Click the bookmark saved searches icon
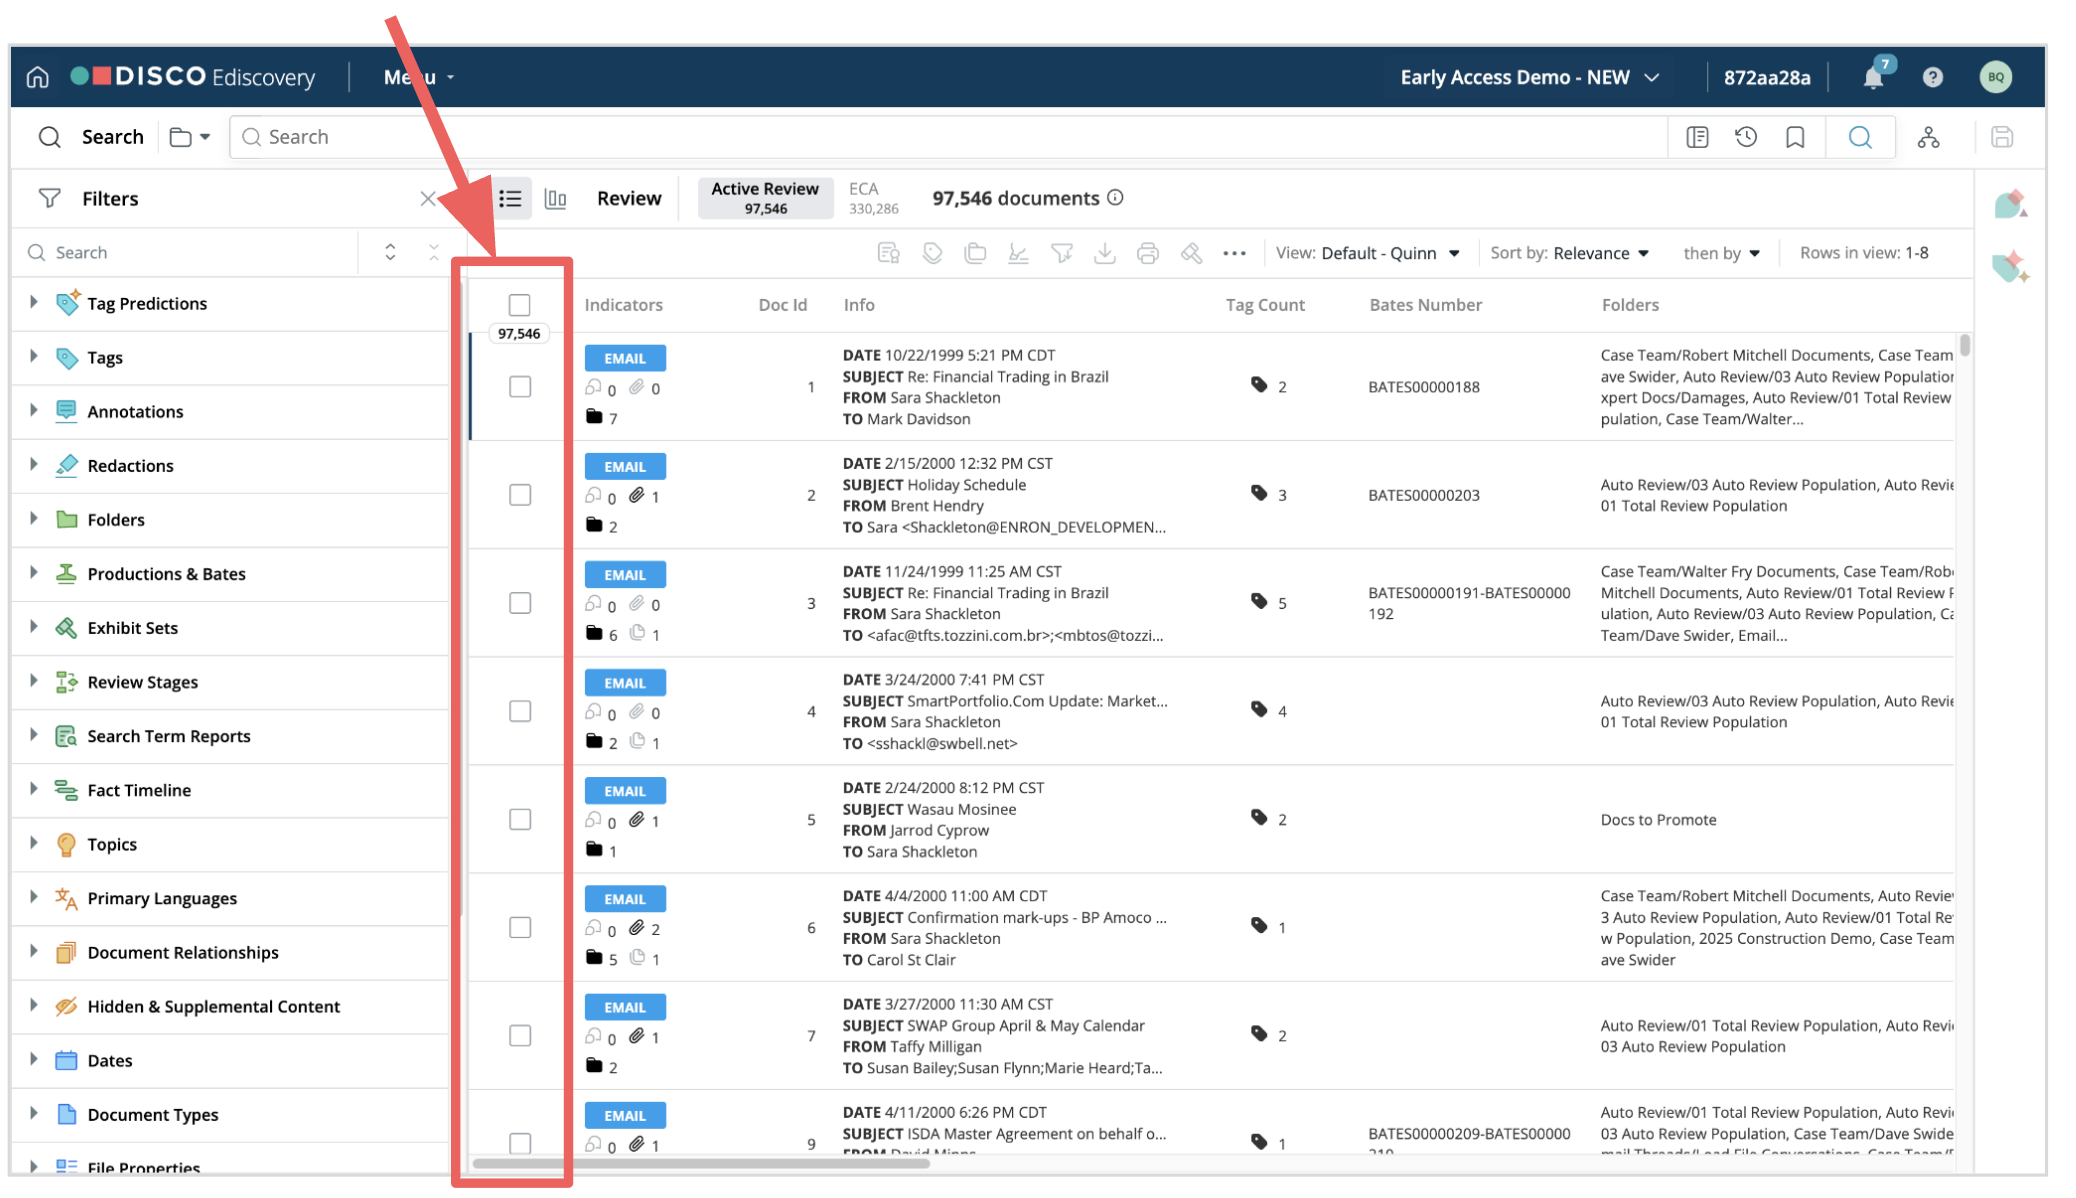This screenshot has height=1198, width=2076. (x=1795, y=137)
